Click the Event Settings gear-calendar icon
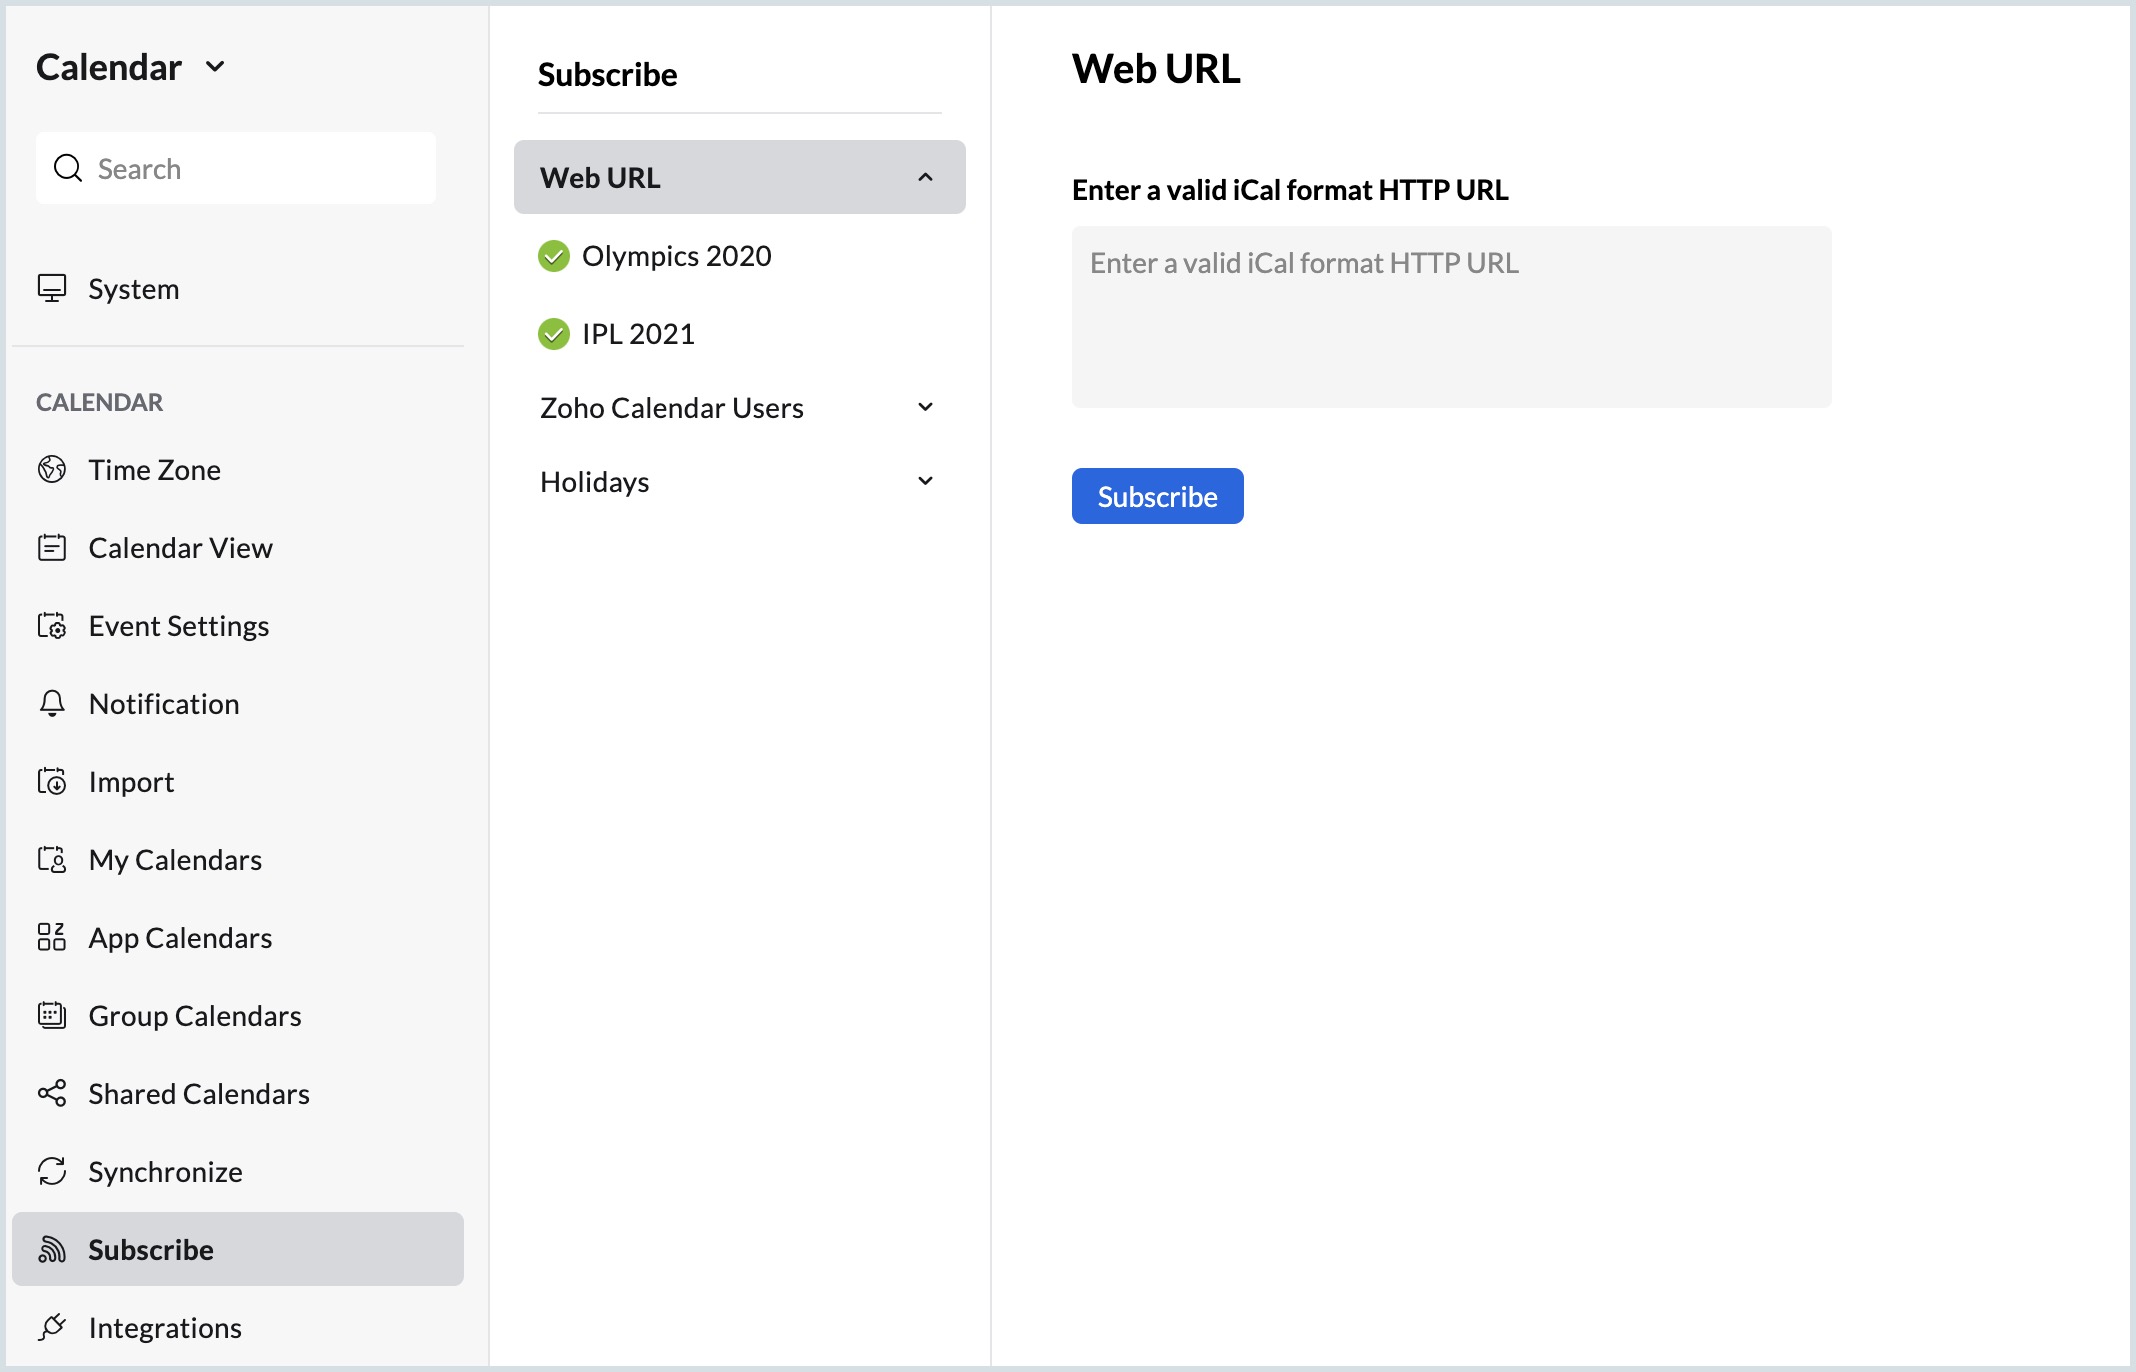 [52, 626]
